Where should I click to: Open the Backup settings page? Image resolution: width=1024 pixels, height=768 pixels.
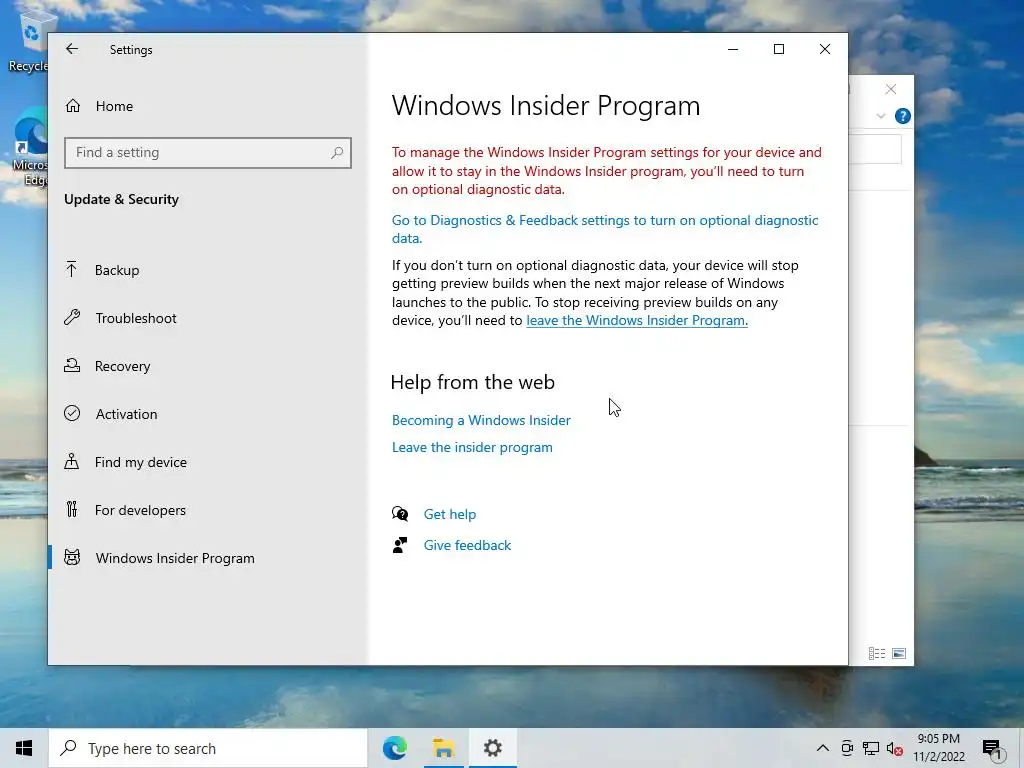pos(208,270)
